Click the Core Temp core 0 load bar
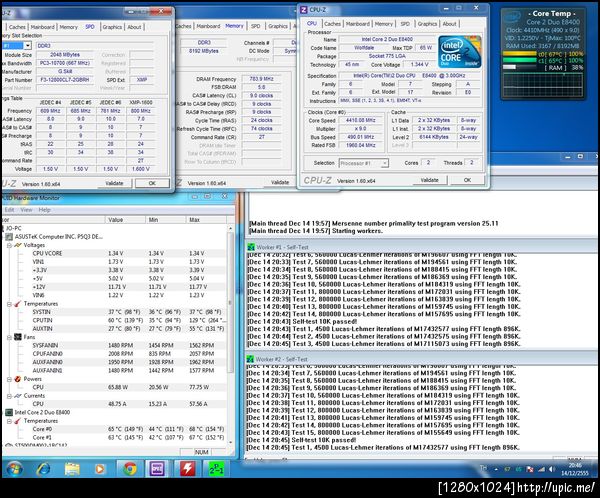This screenshot has width=600, height=498. coord(519,54)
